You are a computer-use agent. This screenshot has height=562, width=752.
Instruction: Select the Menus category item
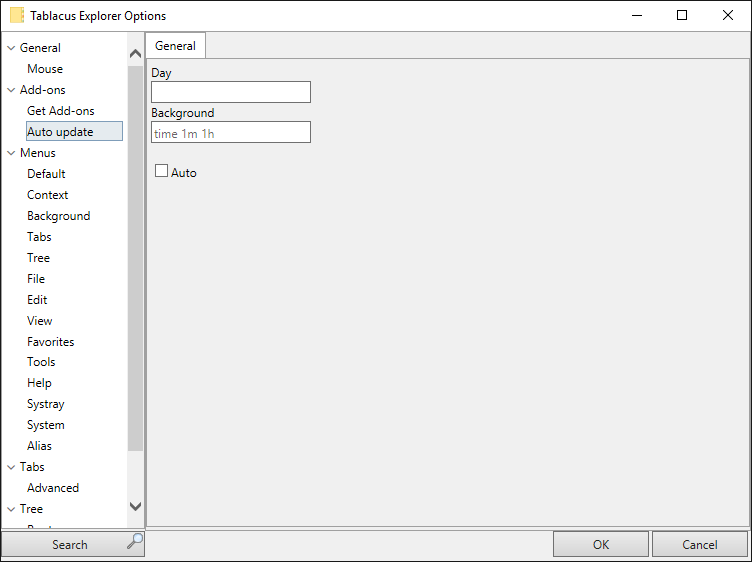38,153
